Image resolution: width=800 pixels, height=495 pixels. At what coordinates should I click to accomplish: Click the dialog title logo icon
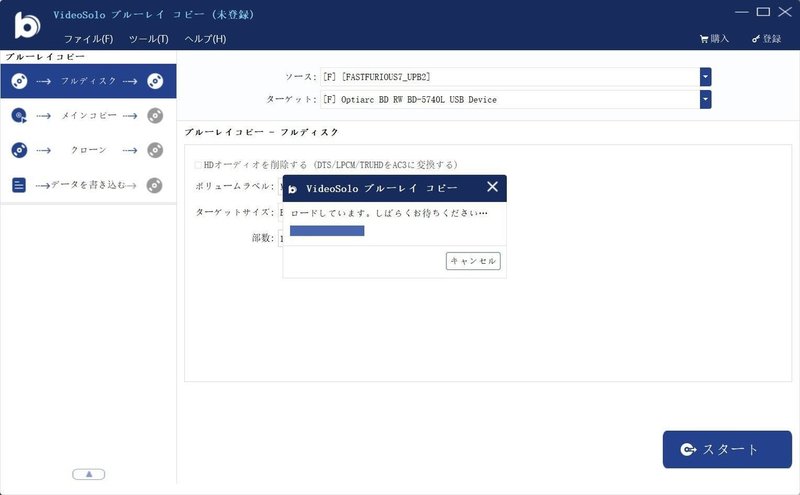point(293,189)
